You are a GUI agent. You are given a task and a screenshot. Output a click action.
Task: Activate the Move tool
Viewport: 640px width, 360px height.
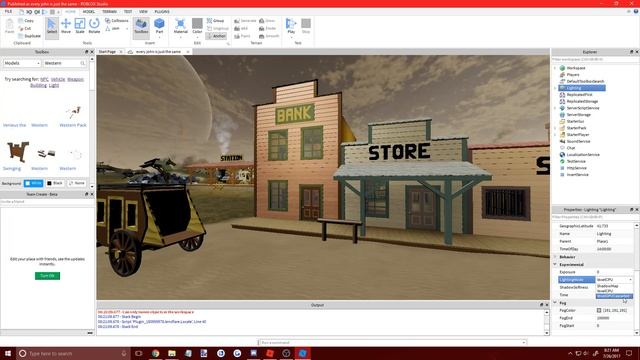coord(66,26)
